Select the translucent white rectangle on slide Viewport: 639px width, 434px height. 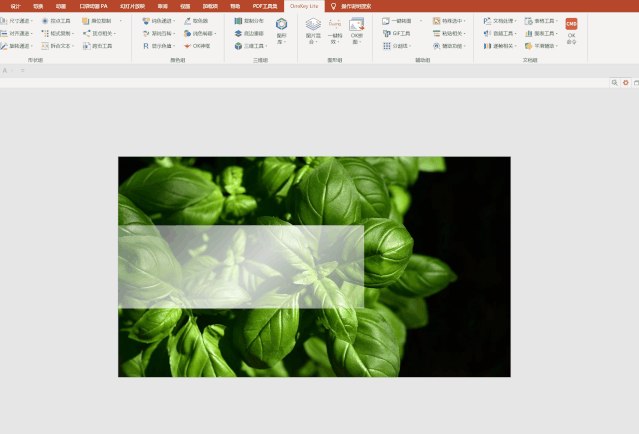click(x=241, y=267)
